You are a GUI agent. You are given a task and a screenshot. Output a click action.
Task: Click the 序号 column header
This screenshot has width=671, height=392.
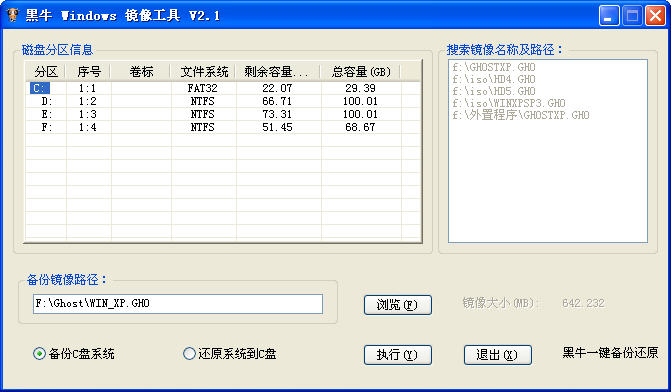coord(89,71)
